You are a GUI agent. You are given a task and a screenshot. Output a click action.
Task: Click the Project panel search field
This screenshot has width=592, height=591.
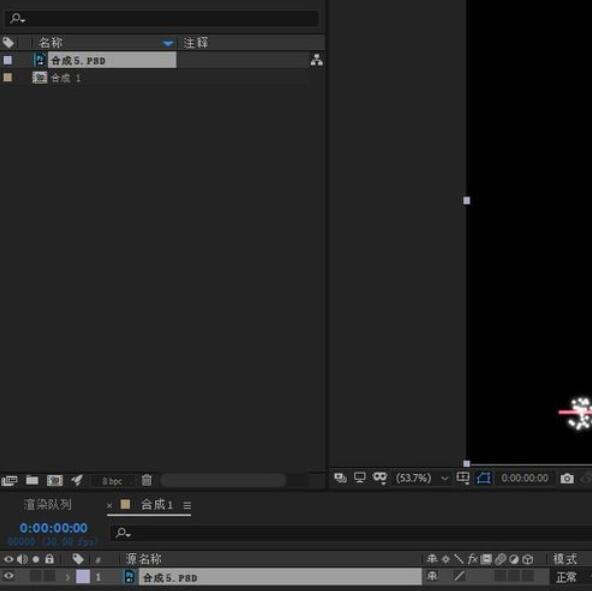pos(162,18)
